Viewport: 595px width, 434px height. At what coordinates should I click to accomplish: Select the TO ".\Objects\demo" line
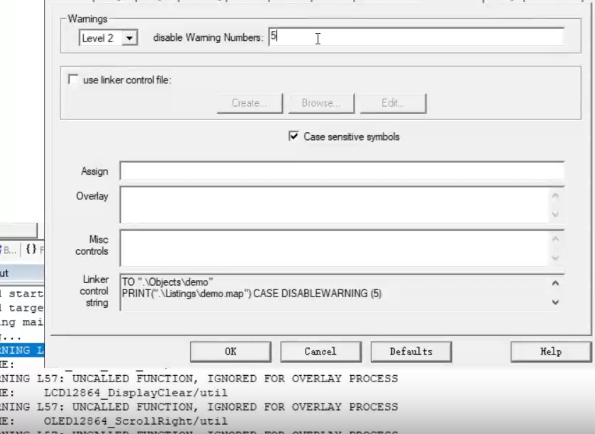[167, 282]
